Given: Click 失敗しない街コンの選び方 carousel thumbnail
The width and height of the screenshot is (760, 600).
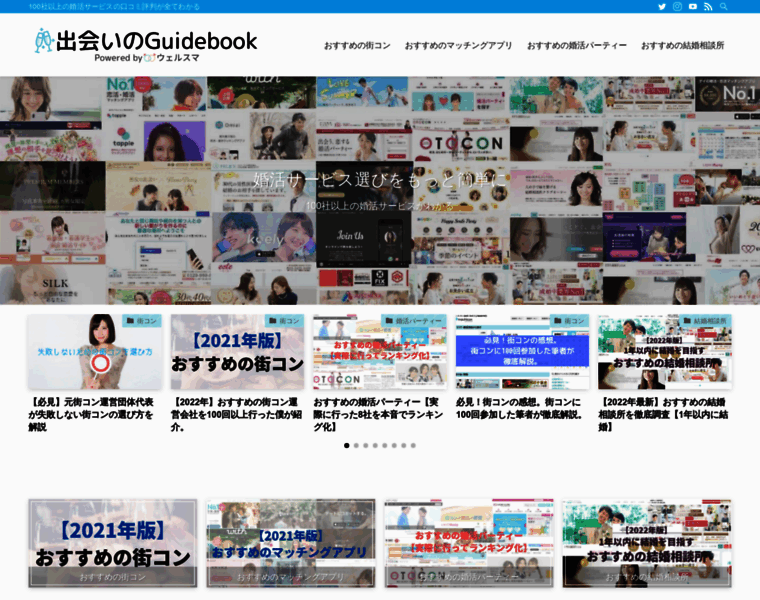Looking at the screenshot, I should (x=95, y=352).
